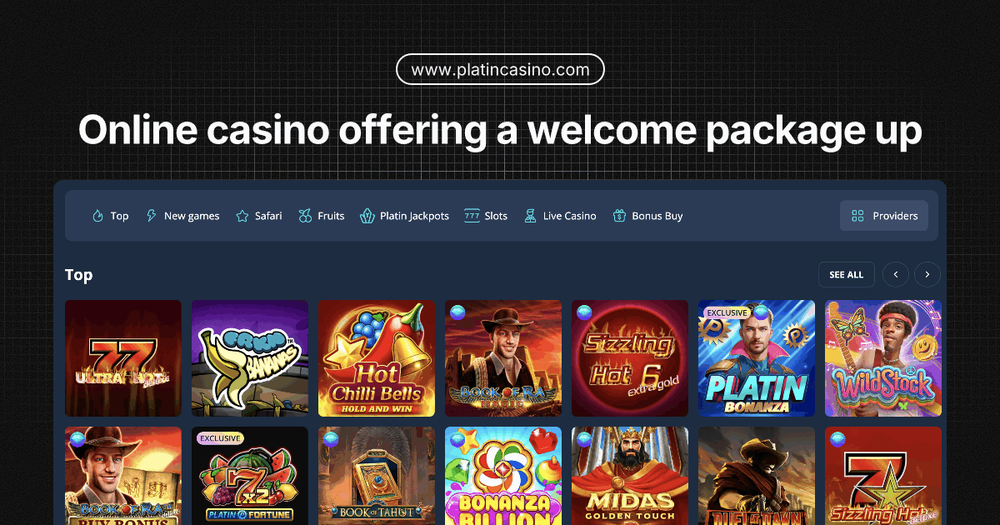The height and width of the screenshot is (525, 1000).
Task: Open the Ultra Hot 77 game thumbnail
Action: tap(123, 359)
